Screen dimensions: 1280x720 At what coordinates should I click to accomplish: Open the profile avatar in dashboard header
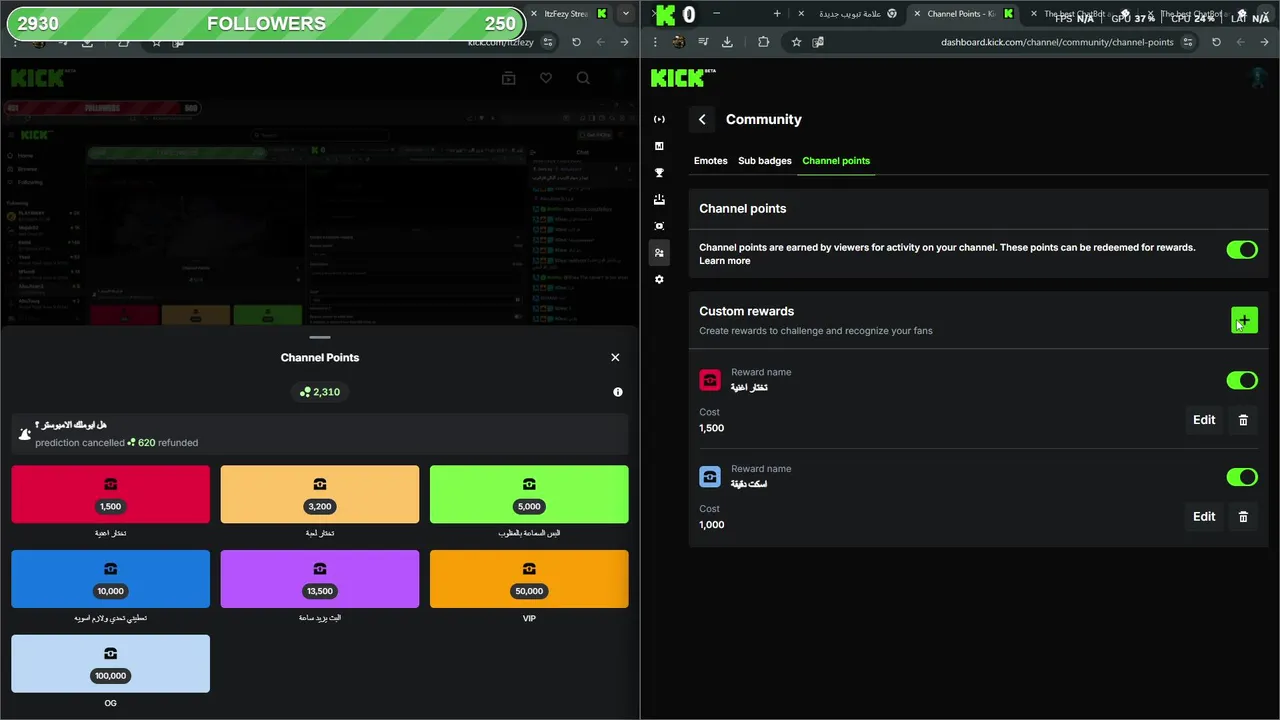point(1258,77)
